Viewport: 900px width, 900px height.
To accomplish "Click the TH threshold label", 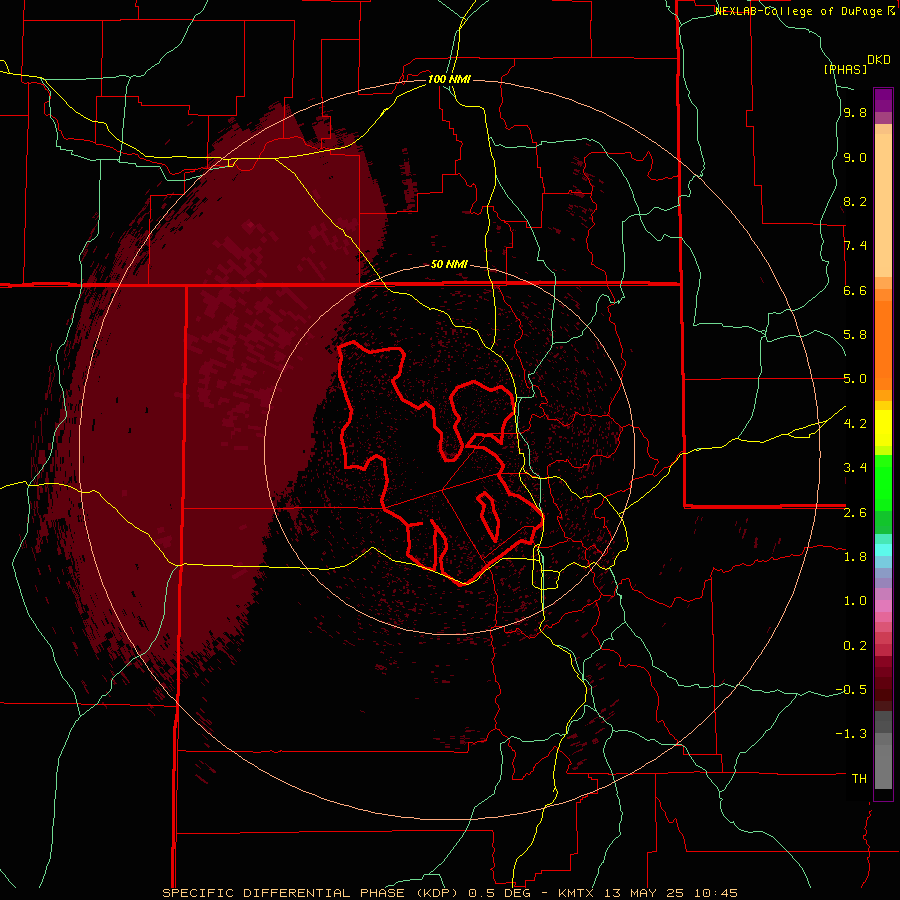I will pyautogui.click(x=859, y=779).
